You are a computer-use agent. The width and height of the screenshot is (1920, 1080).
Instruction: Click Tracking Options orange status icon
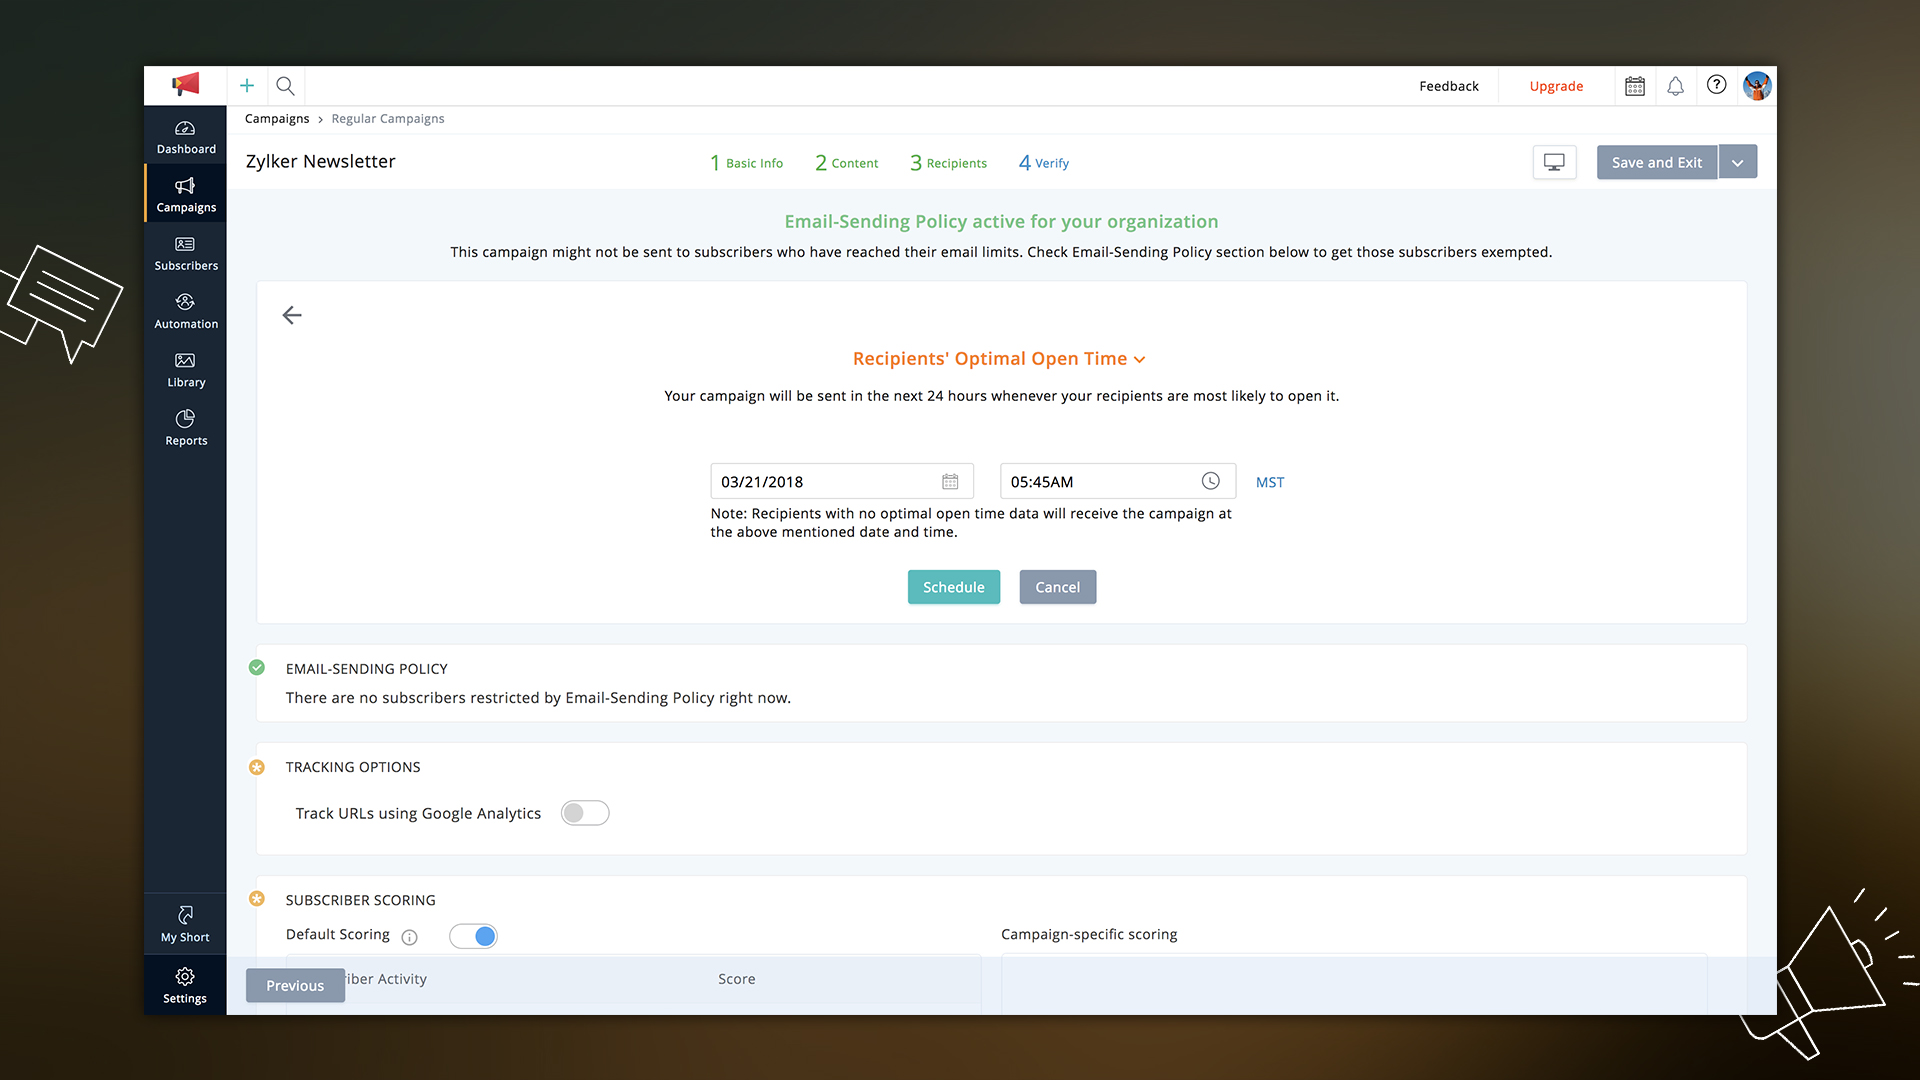[x=257, y=767]
